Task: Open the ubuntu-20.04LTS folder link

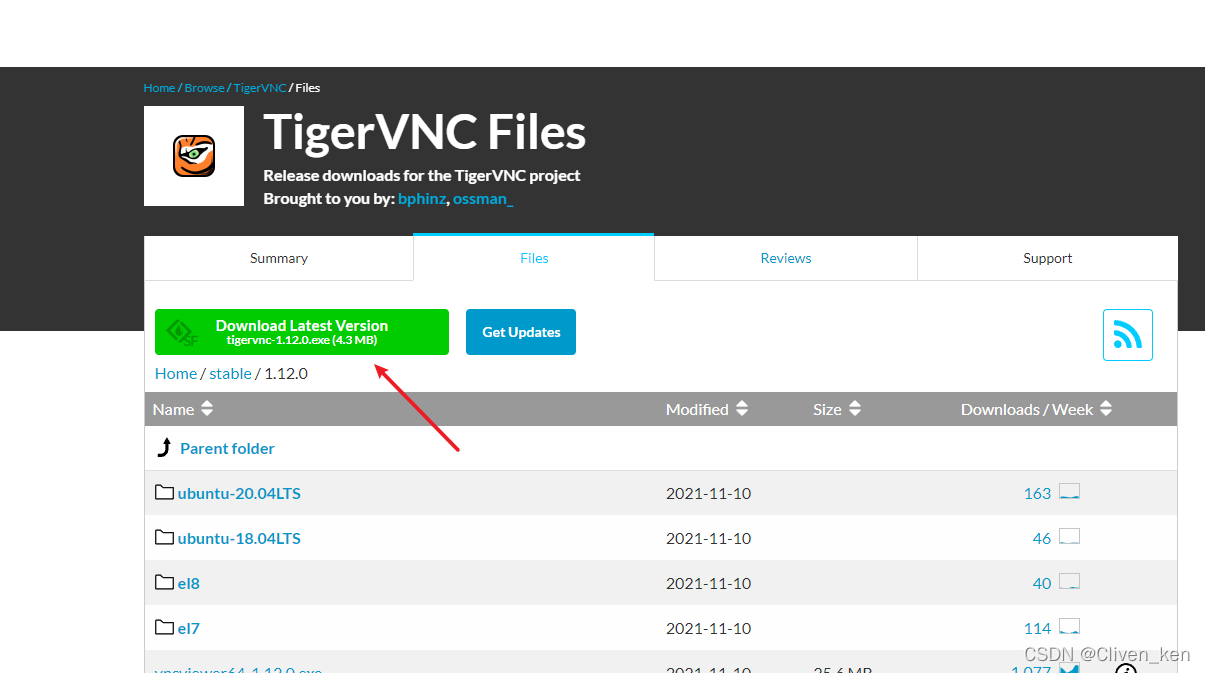Action: pyautogui.click(x=239, y=493)
